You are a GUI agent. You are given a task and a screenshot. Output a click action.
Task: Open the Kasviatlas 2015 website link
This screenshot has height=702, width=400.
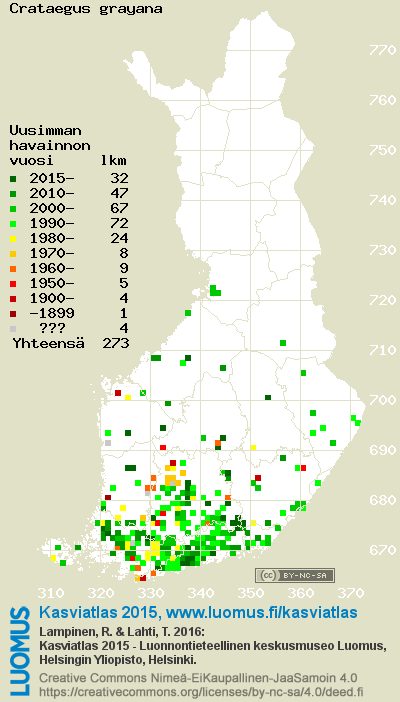[198, 612]
